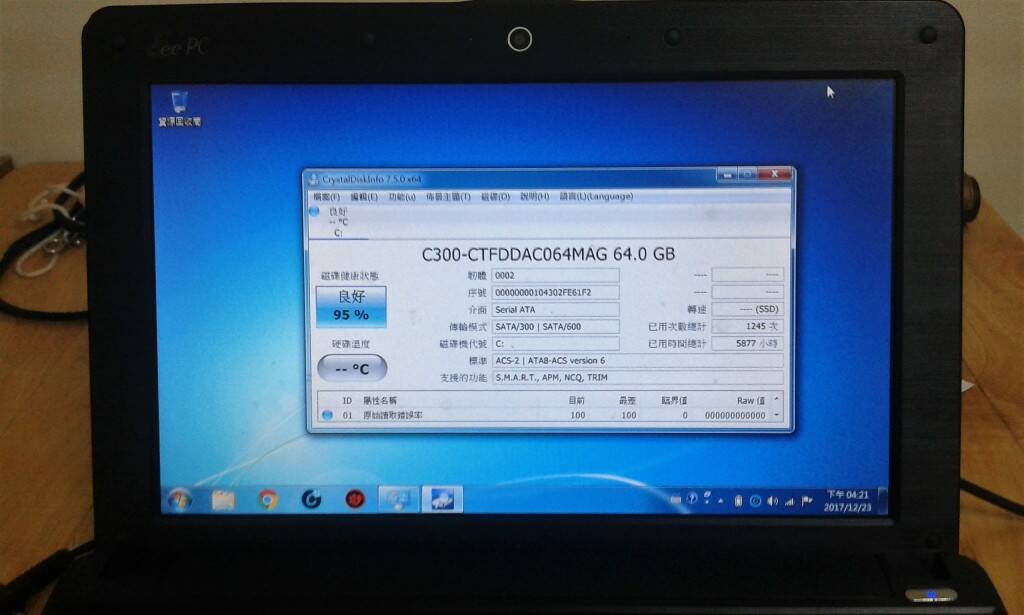Switch to the sixth taskbar app button
This screenshot has height=615, width=1024.
coord(398,499)
